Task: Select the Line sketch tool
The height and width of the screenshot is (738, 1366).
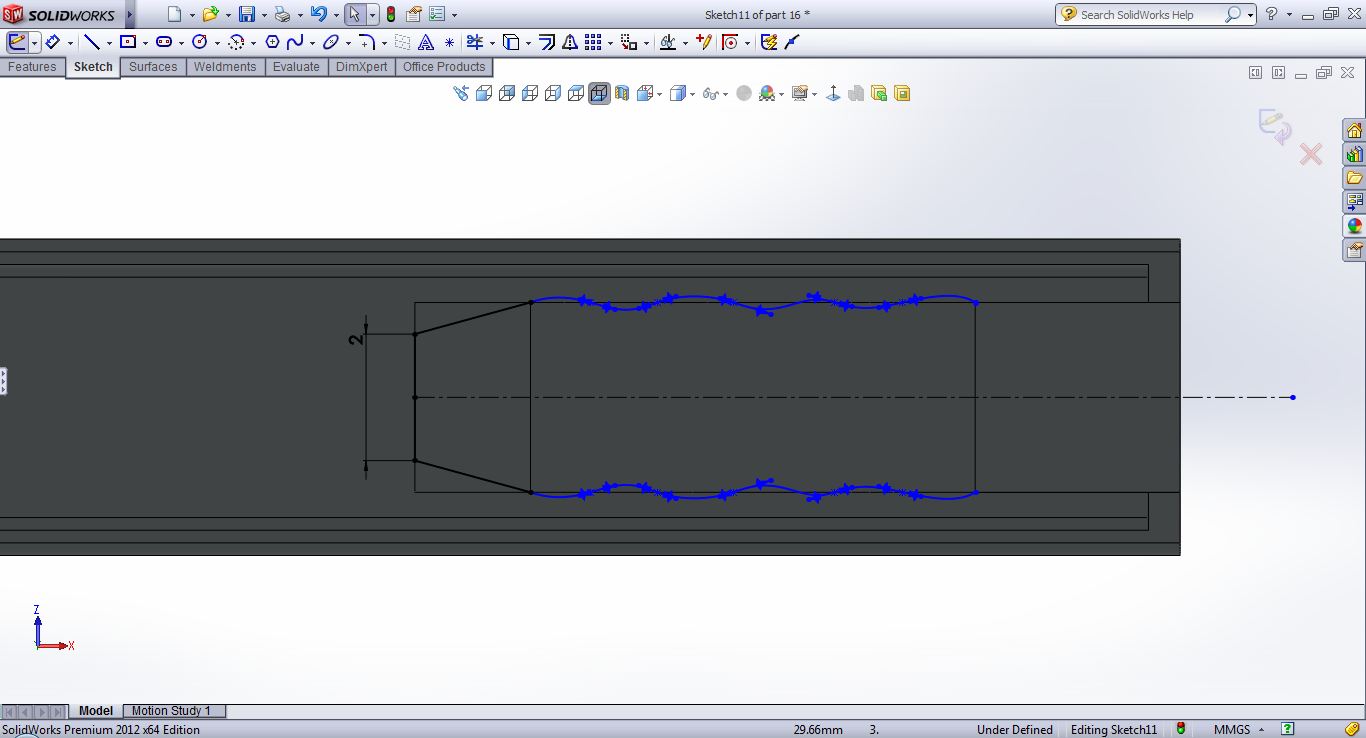Action: pyautogui.click(x=91, y=42)
